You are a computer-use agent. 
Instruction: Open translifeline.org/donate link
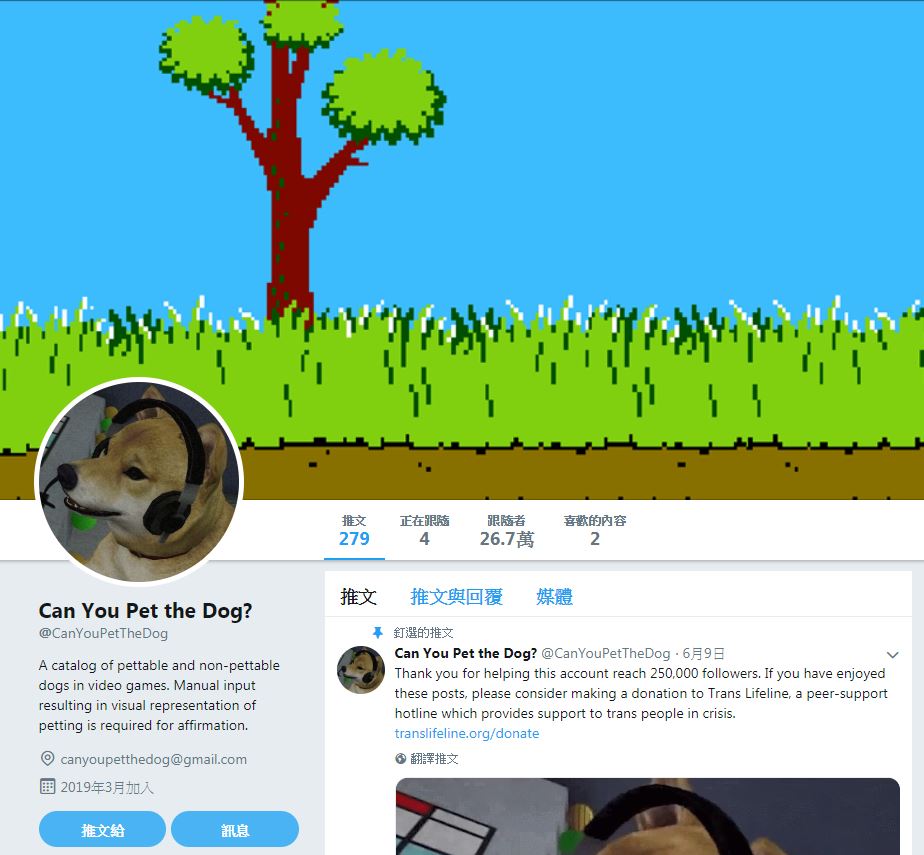pyautogui.click(x=467, y=734)
